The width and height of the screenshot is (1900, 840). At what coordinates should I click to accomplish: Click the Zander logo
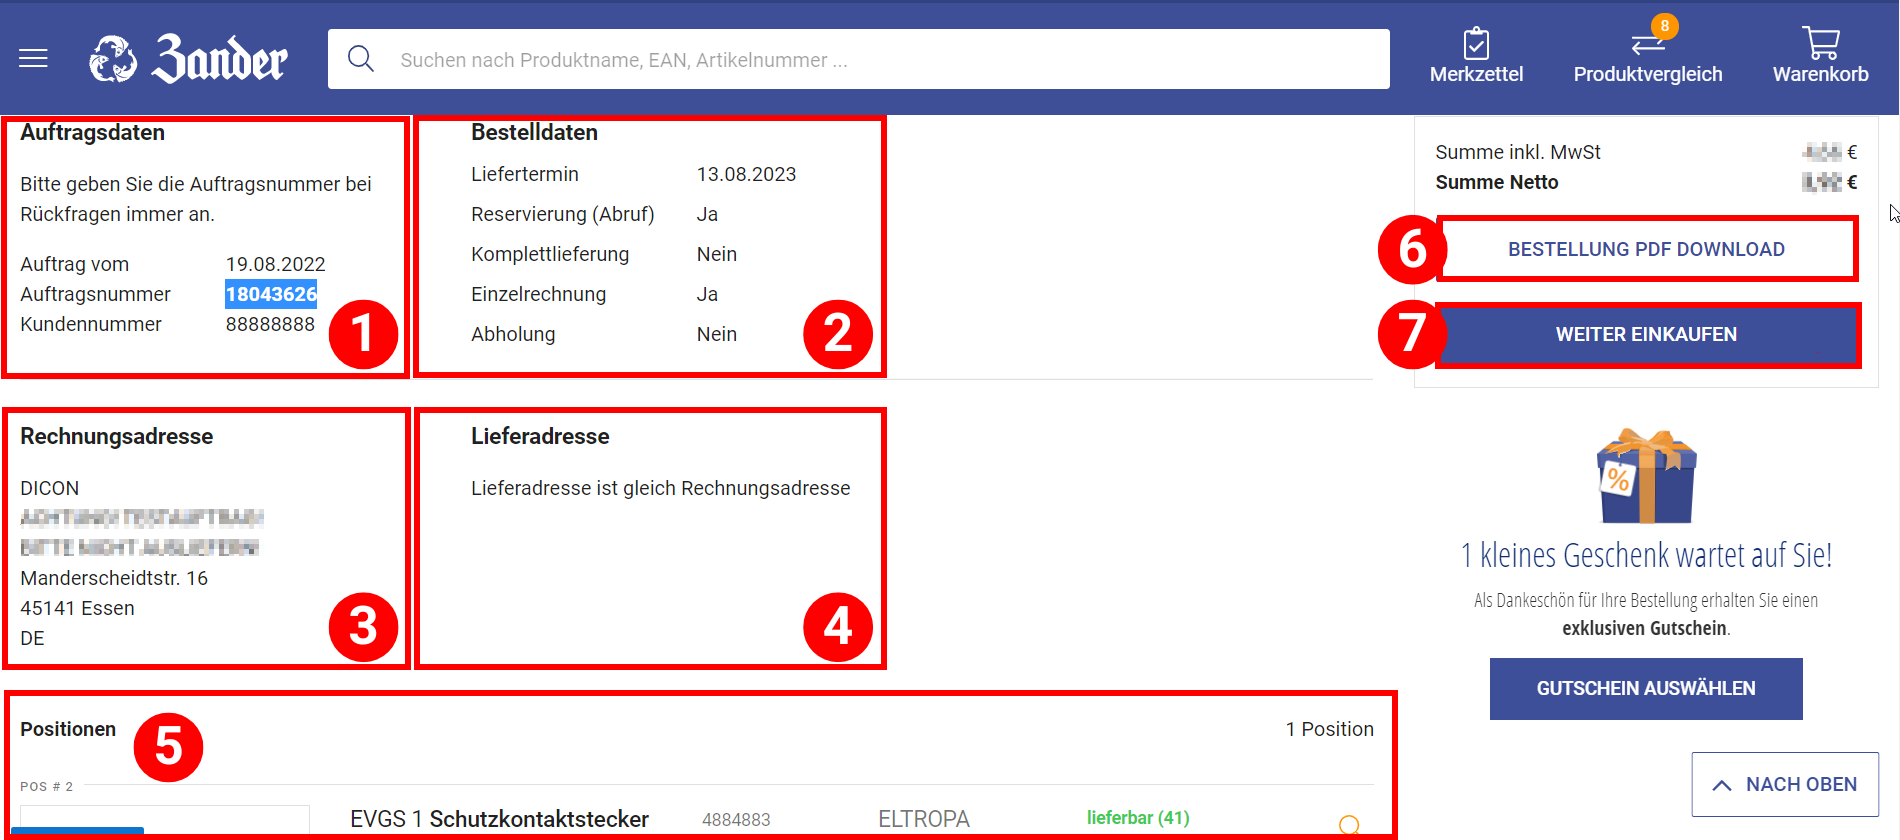click(x=188, y=59)
